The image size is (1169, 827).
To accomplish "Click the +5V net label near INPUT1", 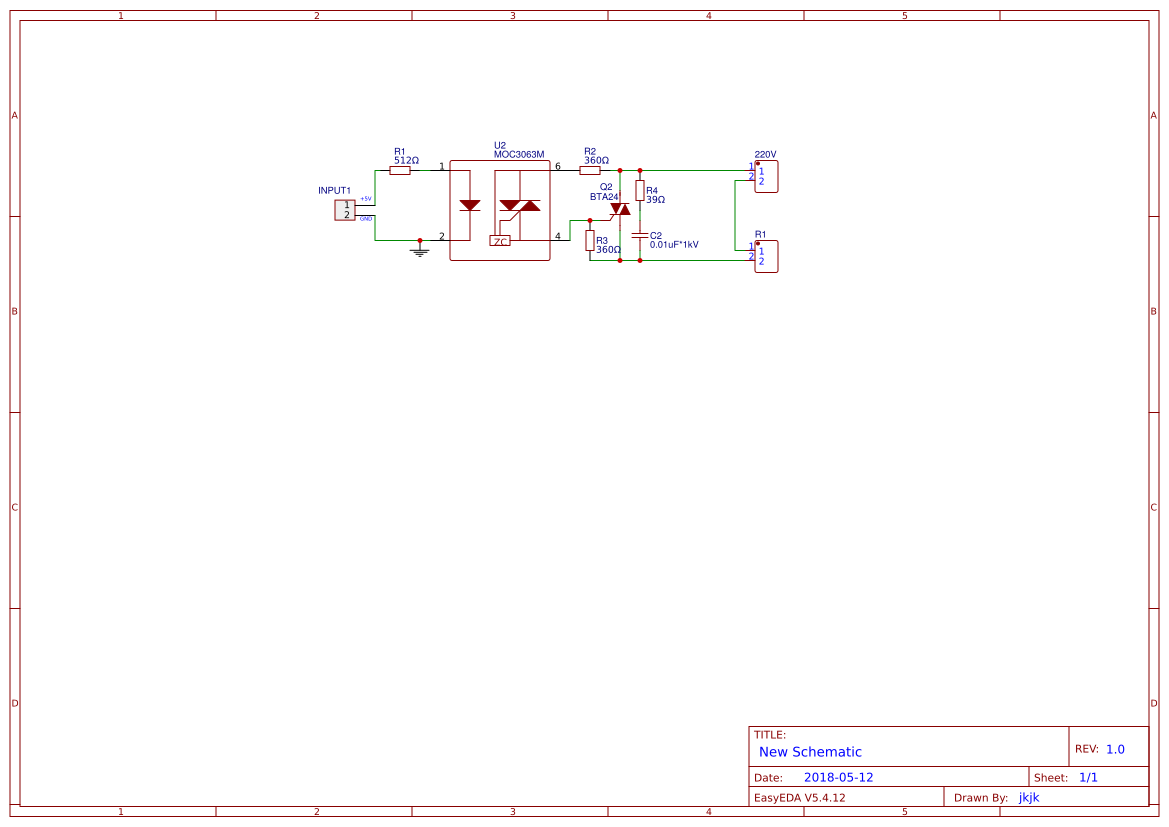I will 365,199.
